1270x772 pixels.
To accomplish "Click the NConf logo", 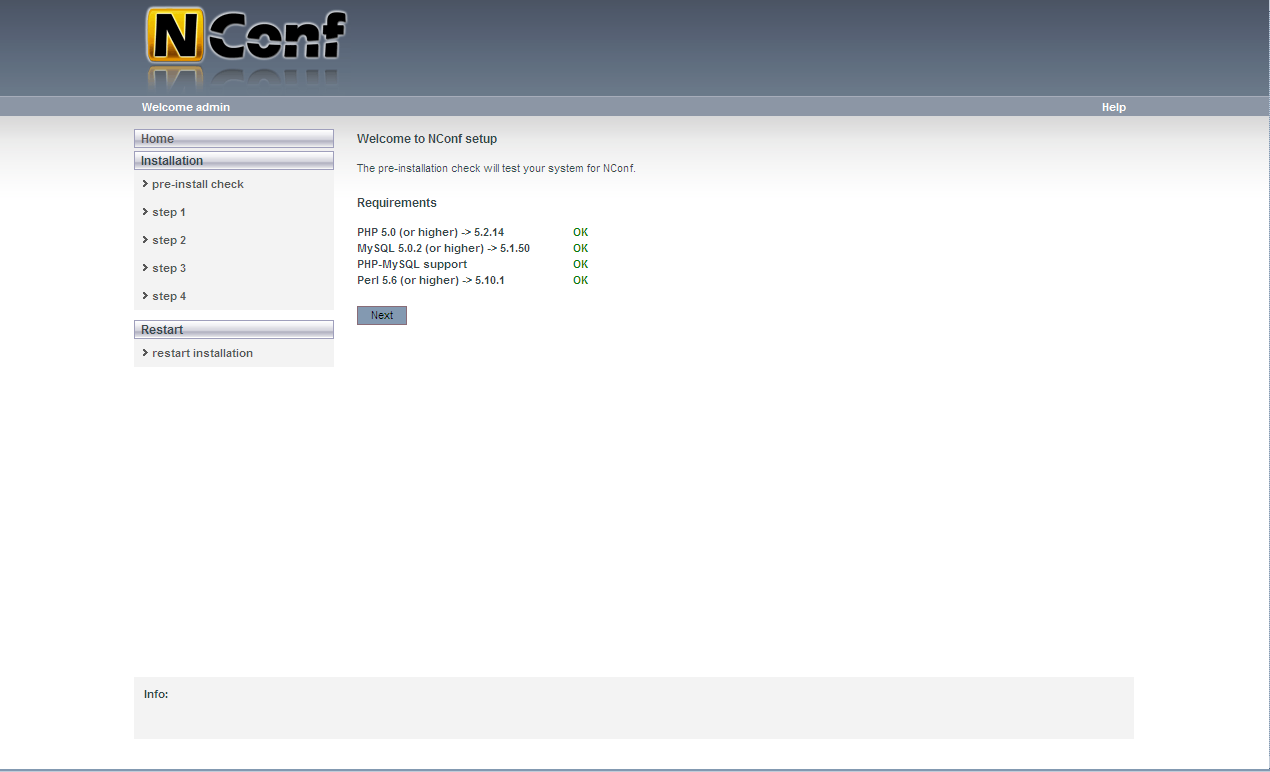I will [x=246, y=49].
